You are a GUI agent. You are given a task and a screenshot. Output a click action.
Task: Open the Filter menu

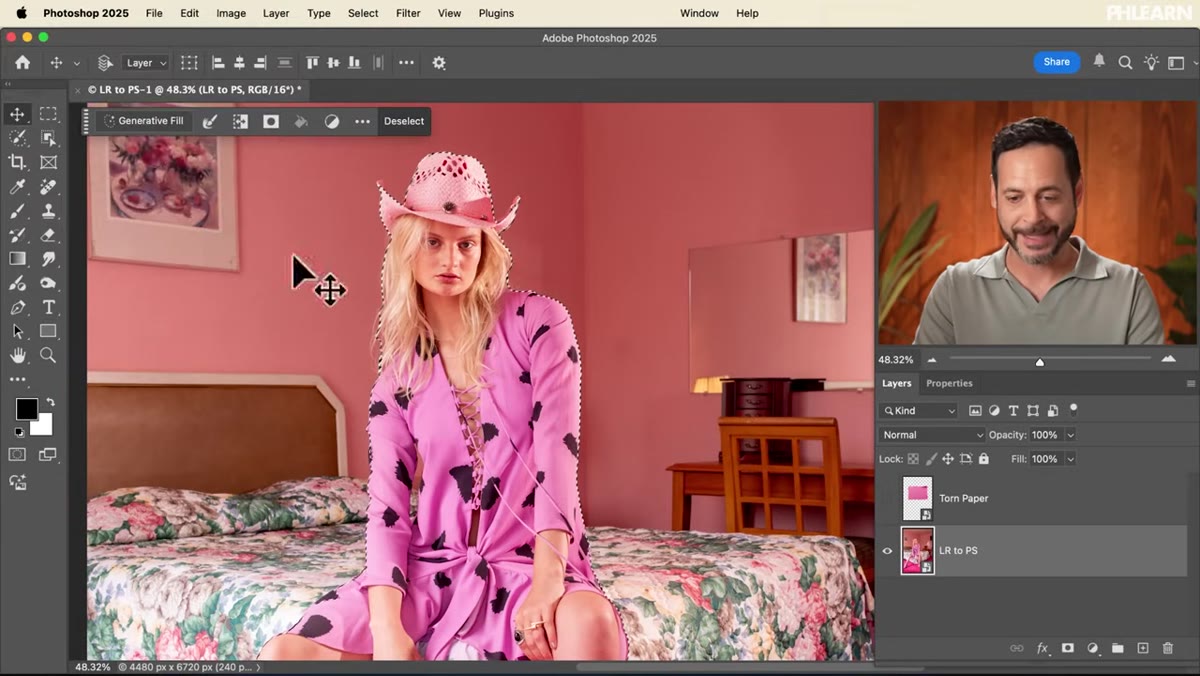coord(408,13)
